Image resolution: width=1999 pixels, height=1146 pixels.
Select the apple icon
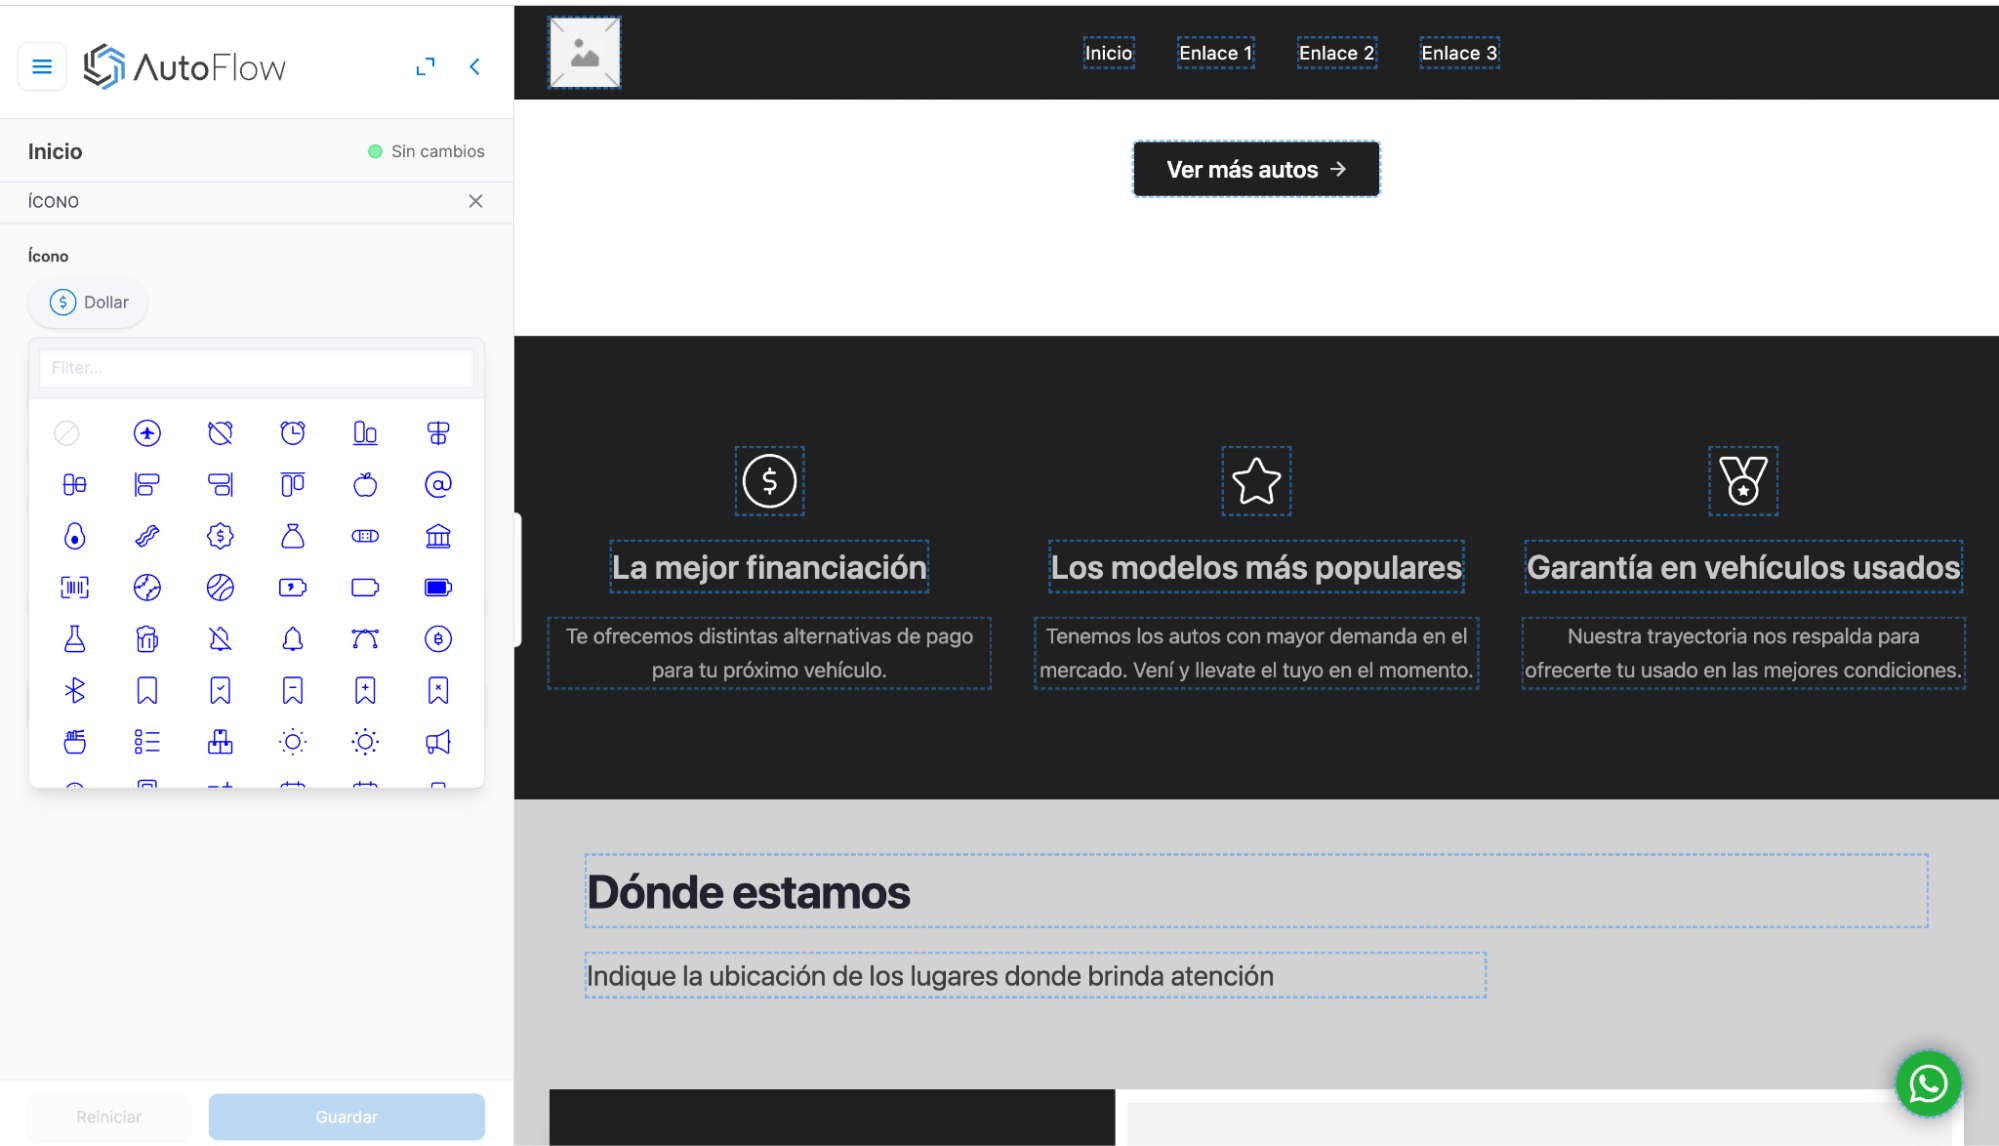point(366,485)
